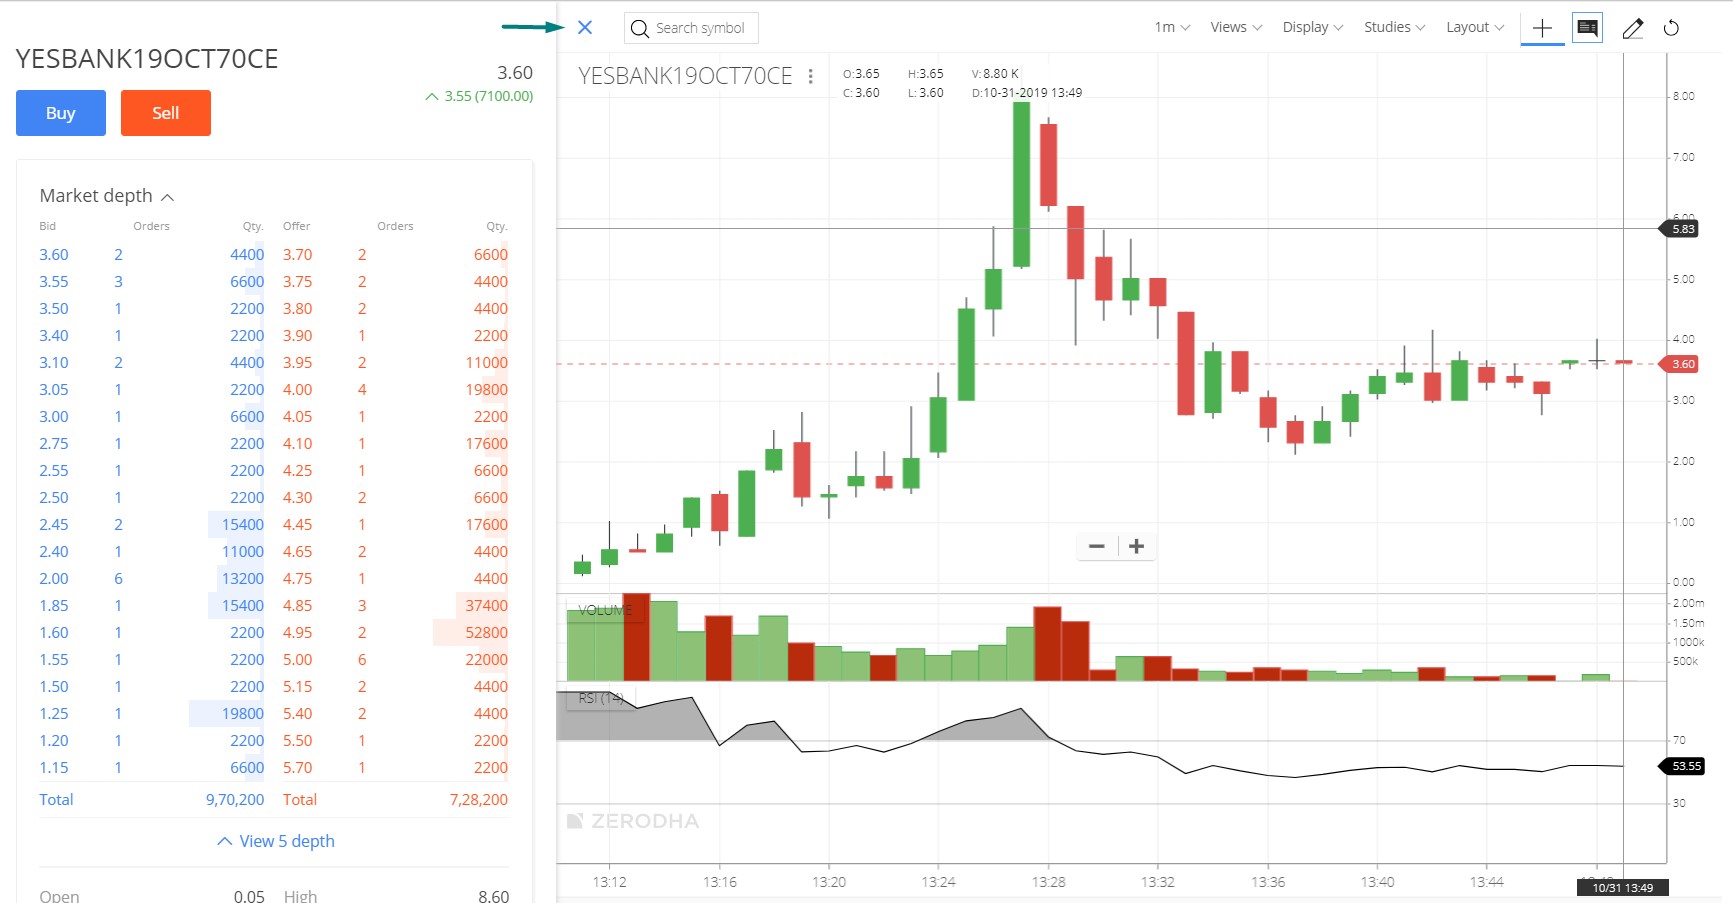Select bid price 2.00 with 6 orders
Image resolution: width=1733 pixels, height=903 pixels.
click(x=54, y=578)
